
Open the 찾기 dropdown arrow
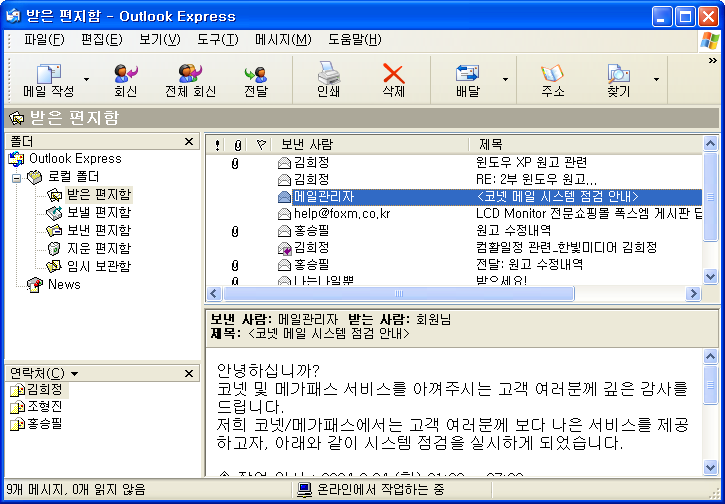tap(656, 80)
